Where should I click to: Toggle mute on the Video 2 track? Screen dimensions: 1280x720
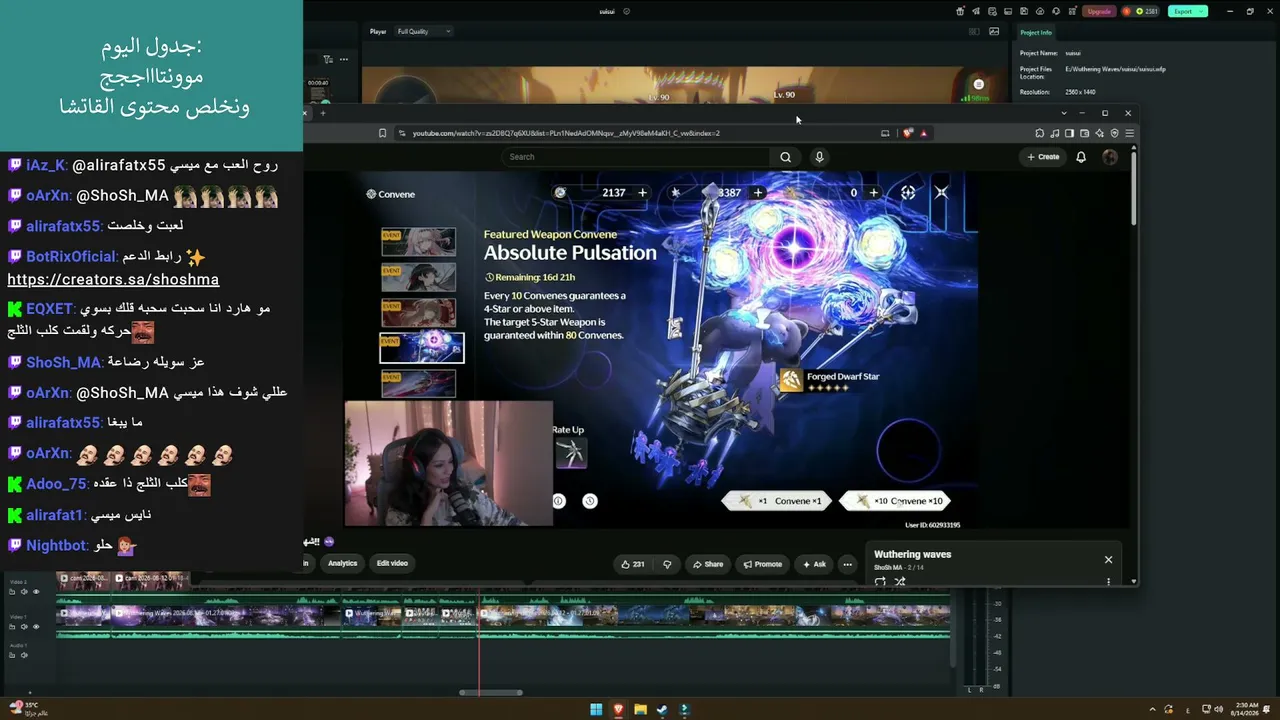coord(24,592)
